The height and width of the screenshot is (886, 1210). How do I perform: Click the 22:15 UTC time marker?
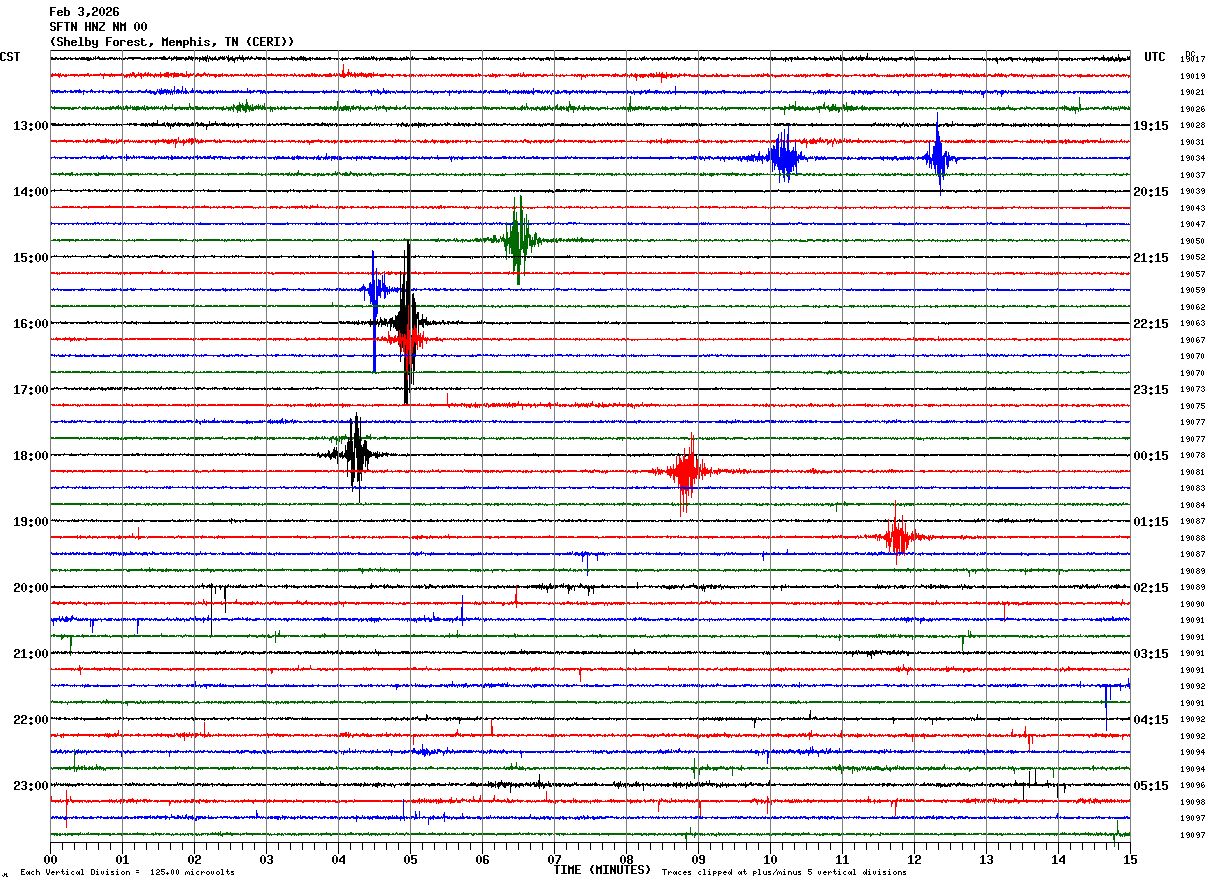(x=1150, y=324)
